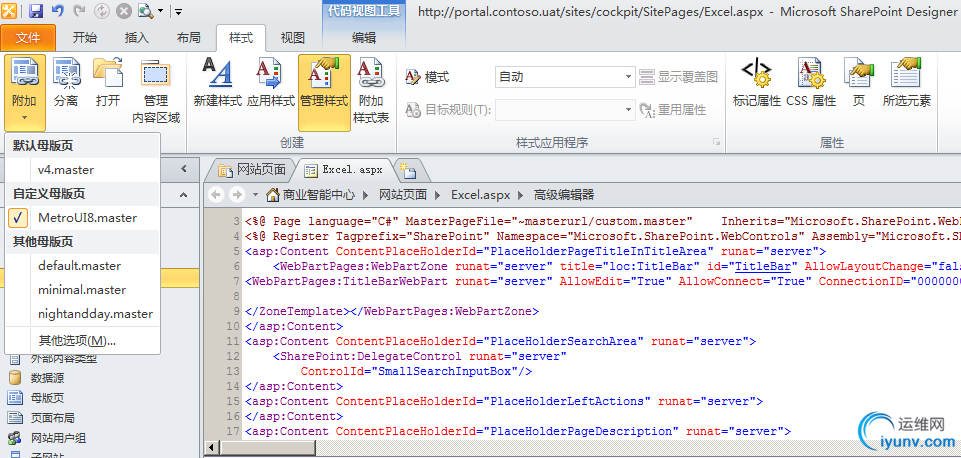Click the Forward navigation arrow in breadcrumb

237,195
